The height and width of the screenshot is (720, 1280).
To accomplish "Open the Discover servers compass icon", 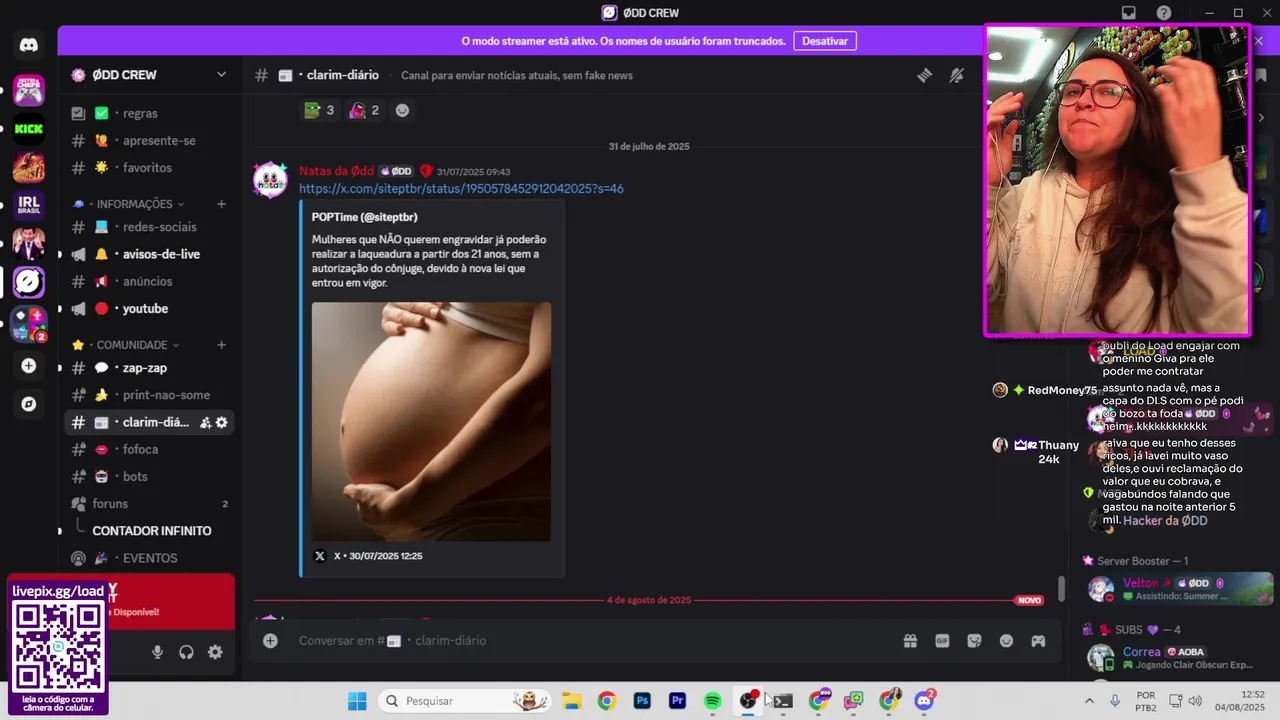I will [28, 404].
